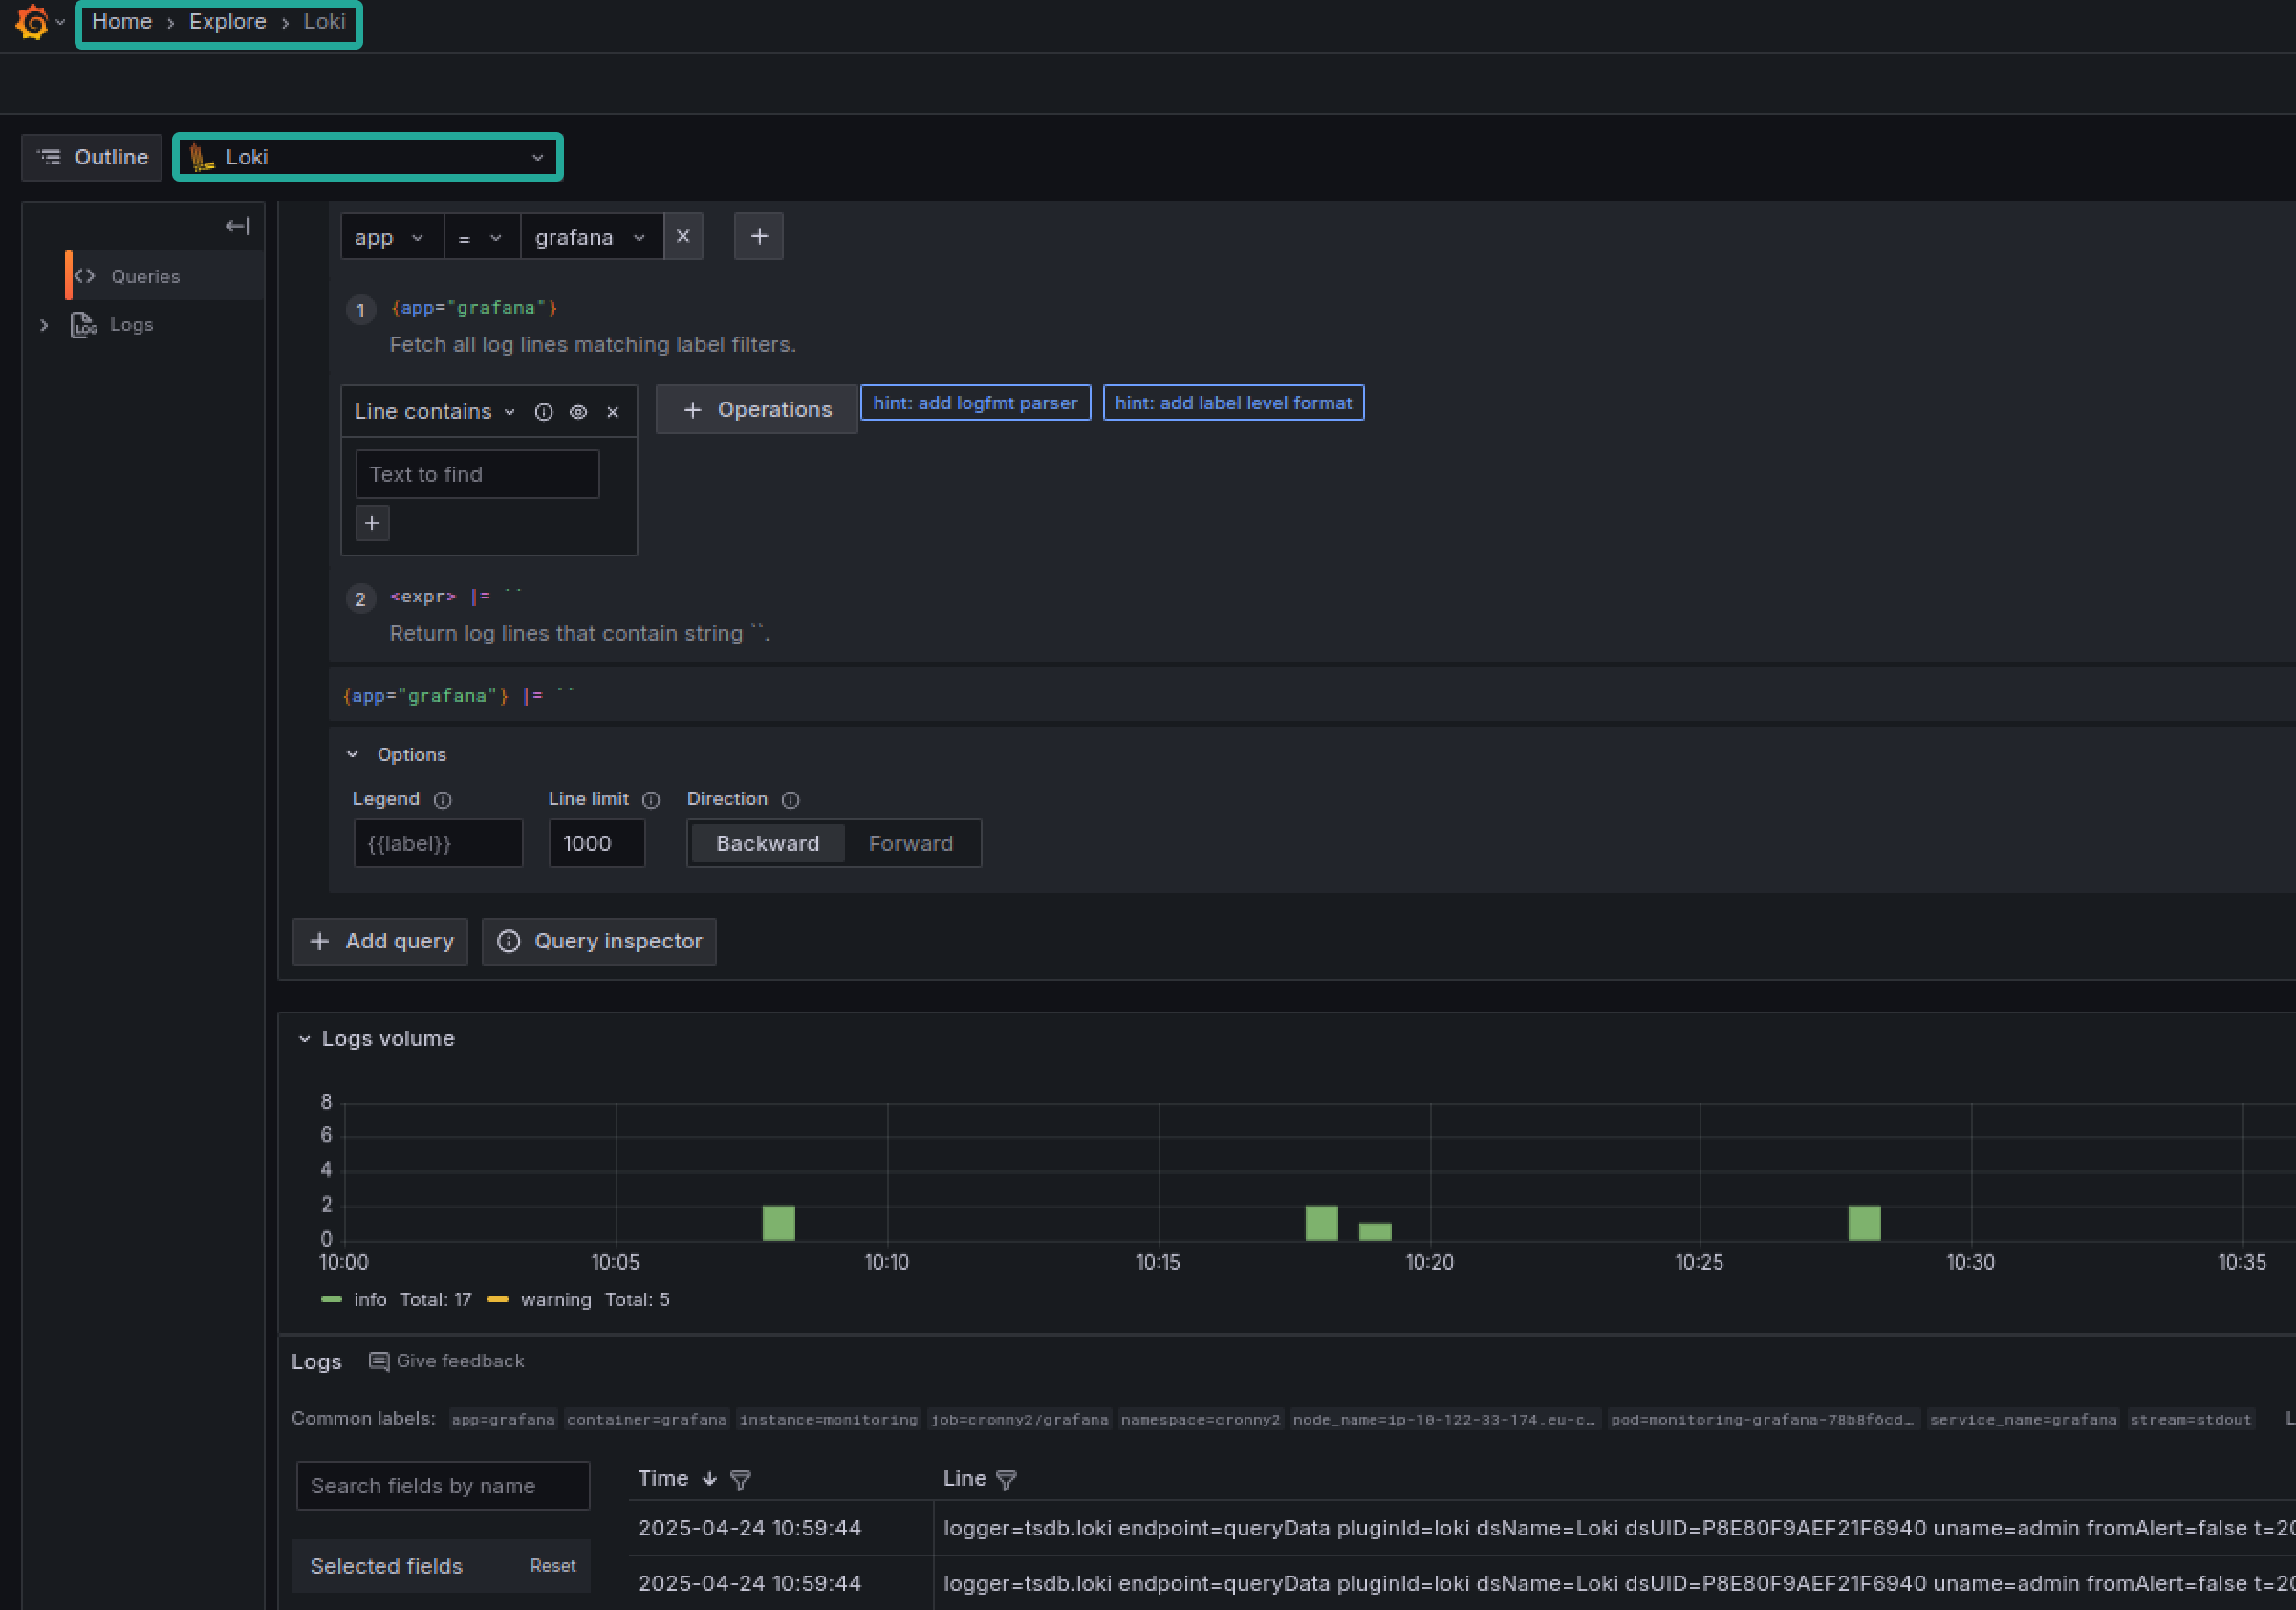Apply hint: add label level format

tap(1233, 403)
